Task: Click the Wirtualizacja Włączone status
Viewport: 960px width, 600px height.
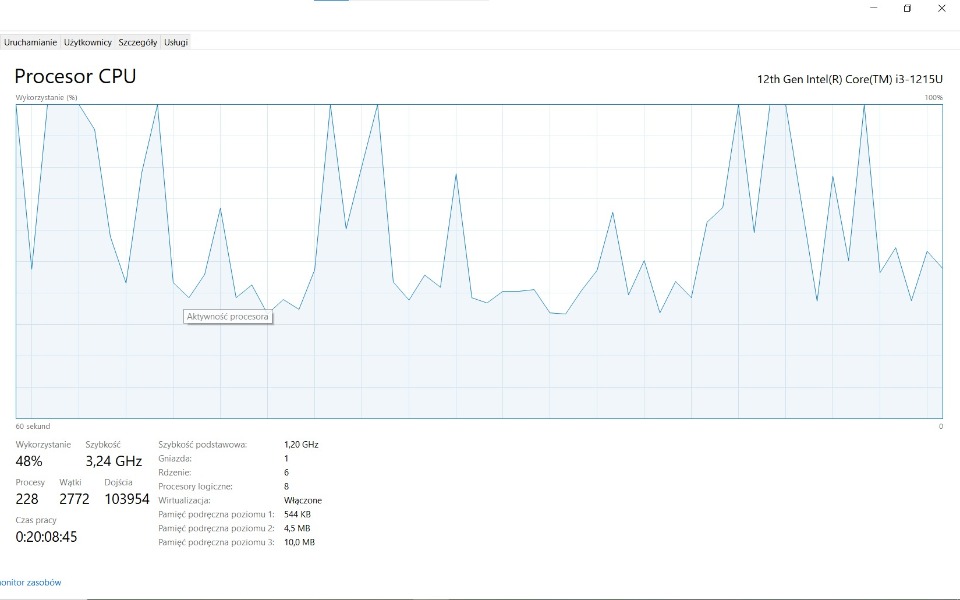Action: click(303, 500)
